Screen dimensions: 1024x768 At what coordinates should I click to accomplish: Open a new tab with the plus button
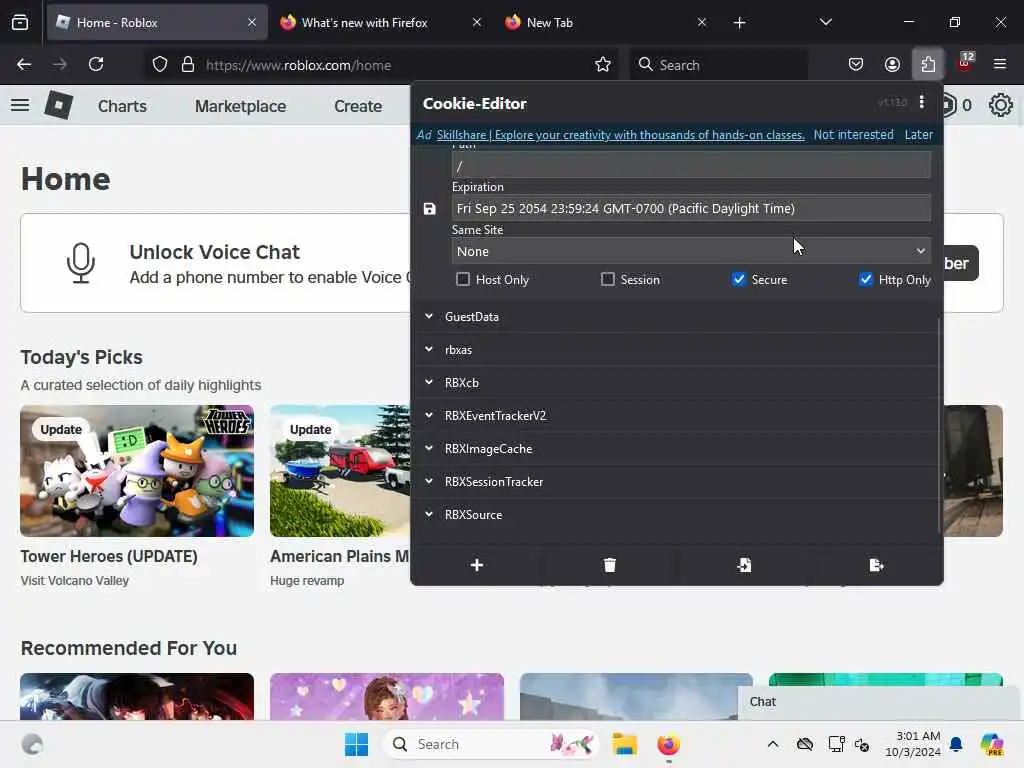[739, 23]
